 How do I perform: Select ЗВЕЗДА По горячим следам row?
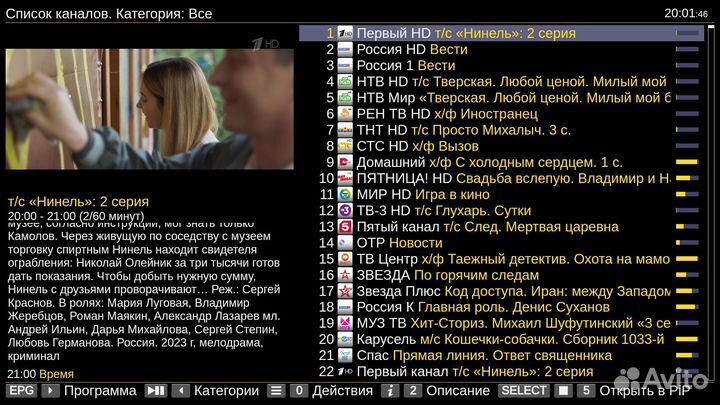point(501,275)
